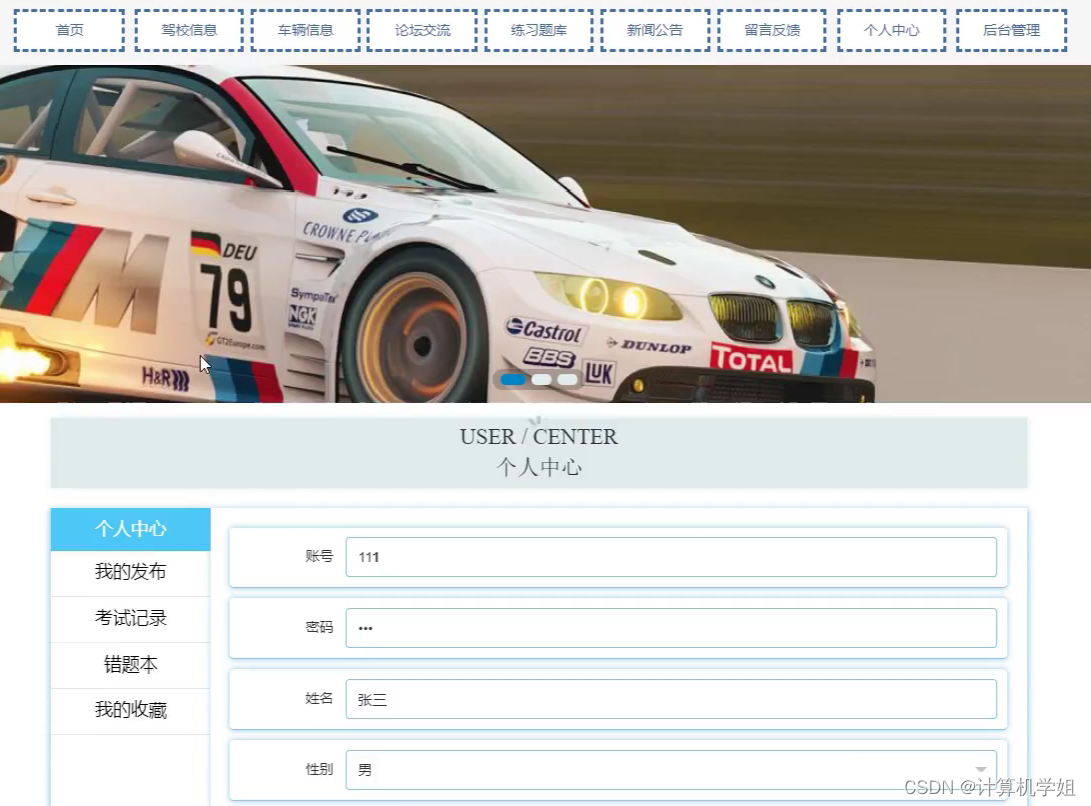The width and height of the screenshot is (1091, 806).
Task: Open 练习题库 from the nav bar
Action: point(539,31)
